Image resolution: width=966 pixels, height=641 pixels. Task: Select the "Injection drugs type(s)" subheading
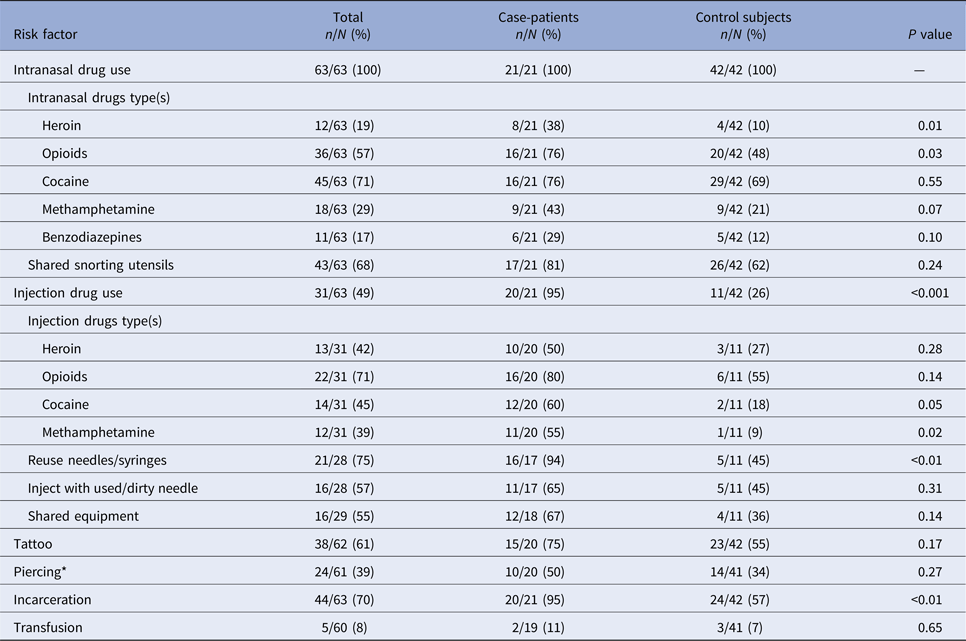click(94, 321)
